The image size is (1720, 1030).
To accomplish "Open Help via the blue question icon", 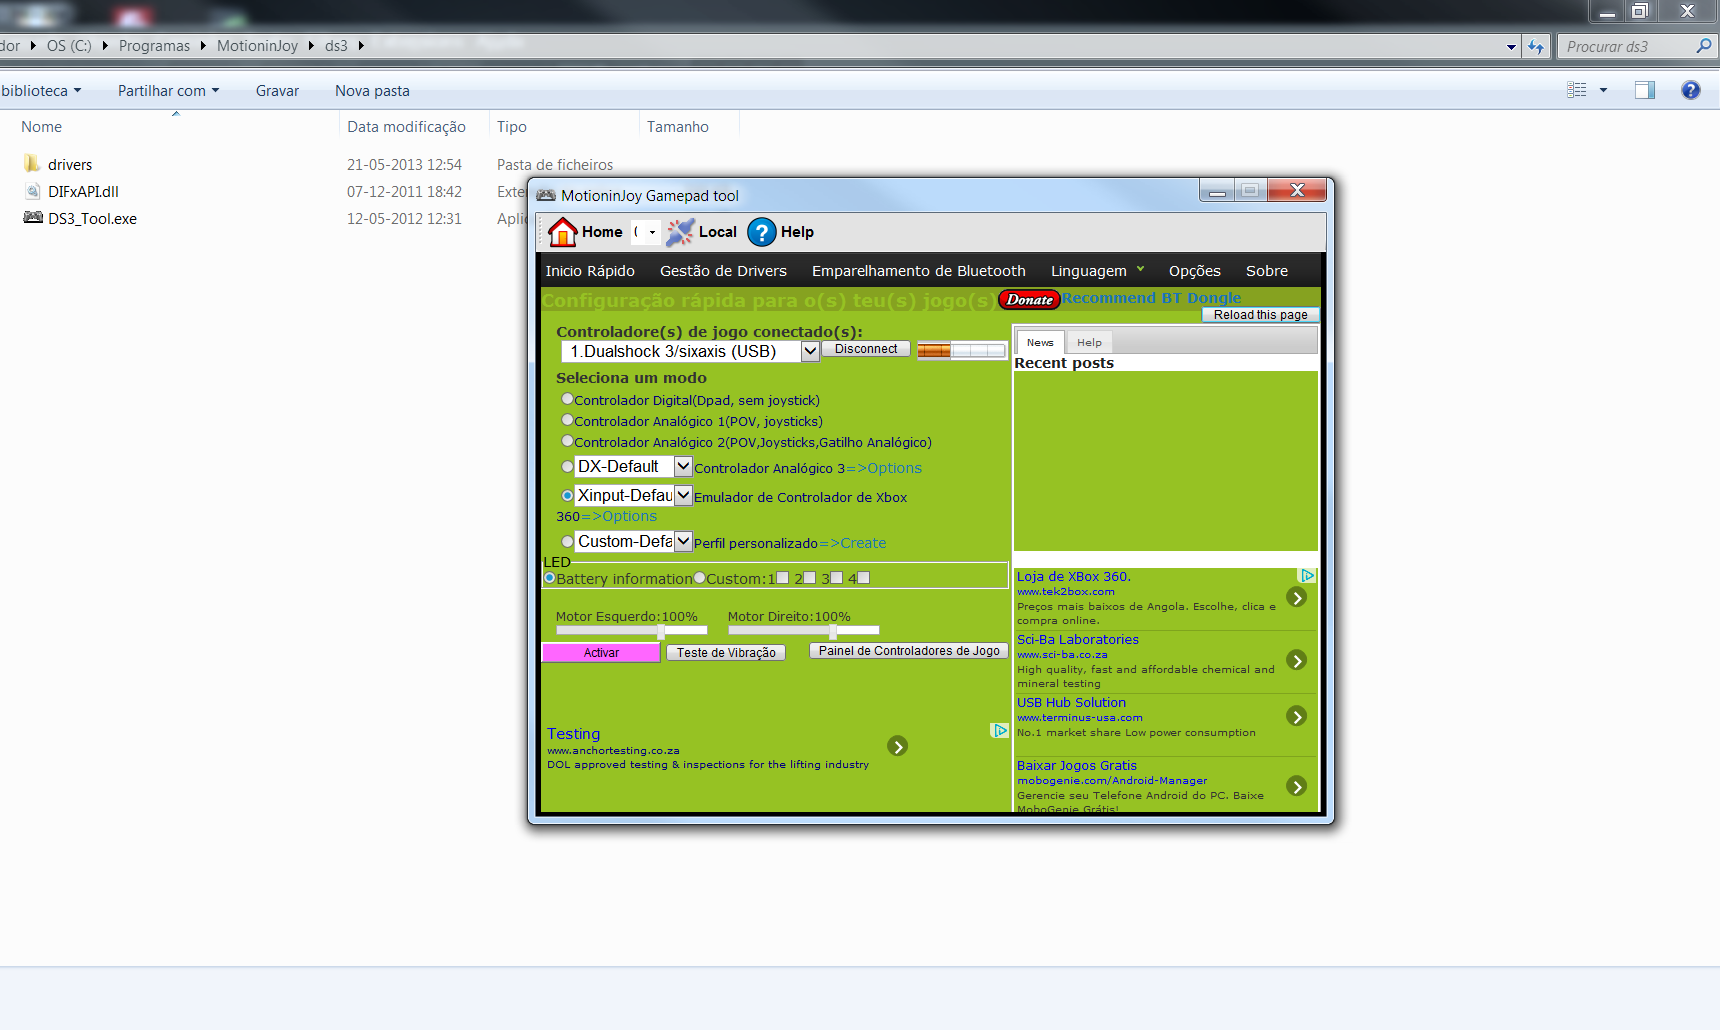I will click(x=761, y=232).
